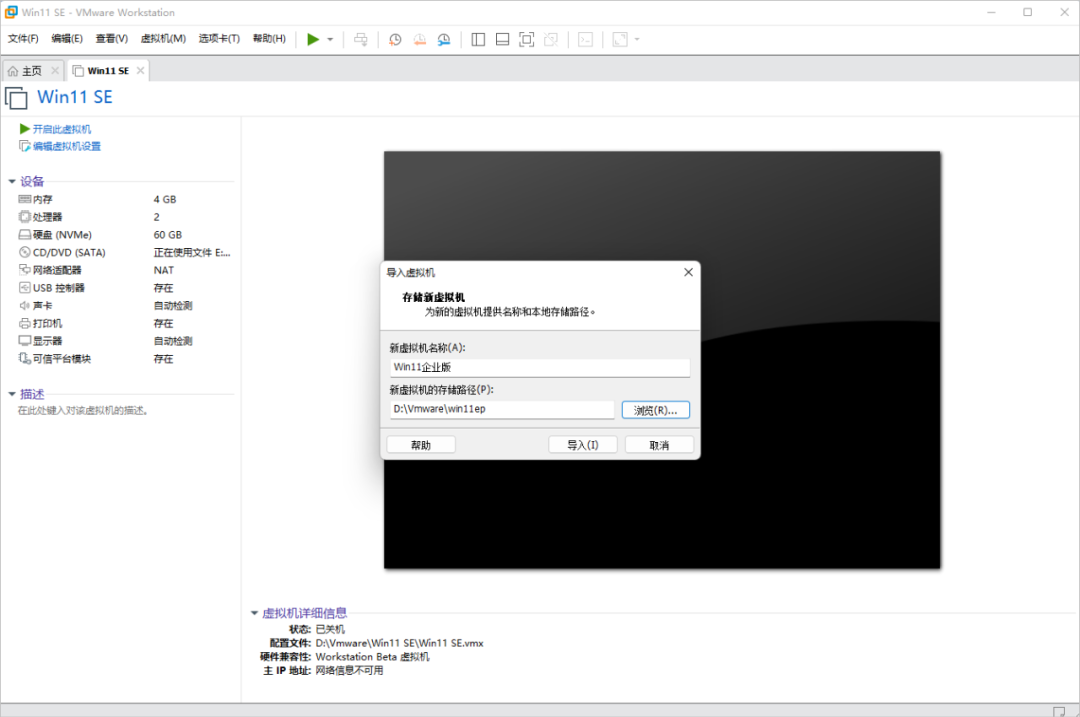Click the 浏览(R)... button in dialog
Image resolution: width=1080 pixels, height=717 pixels.
(655, 410)
